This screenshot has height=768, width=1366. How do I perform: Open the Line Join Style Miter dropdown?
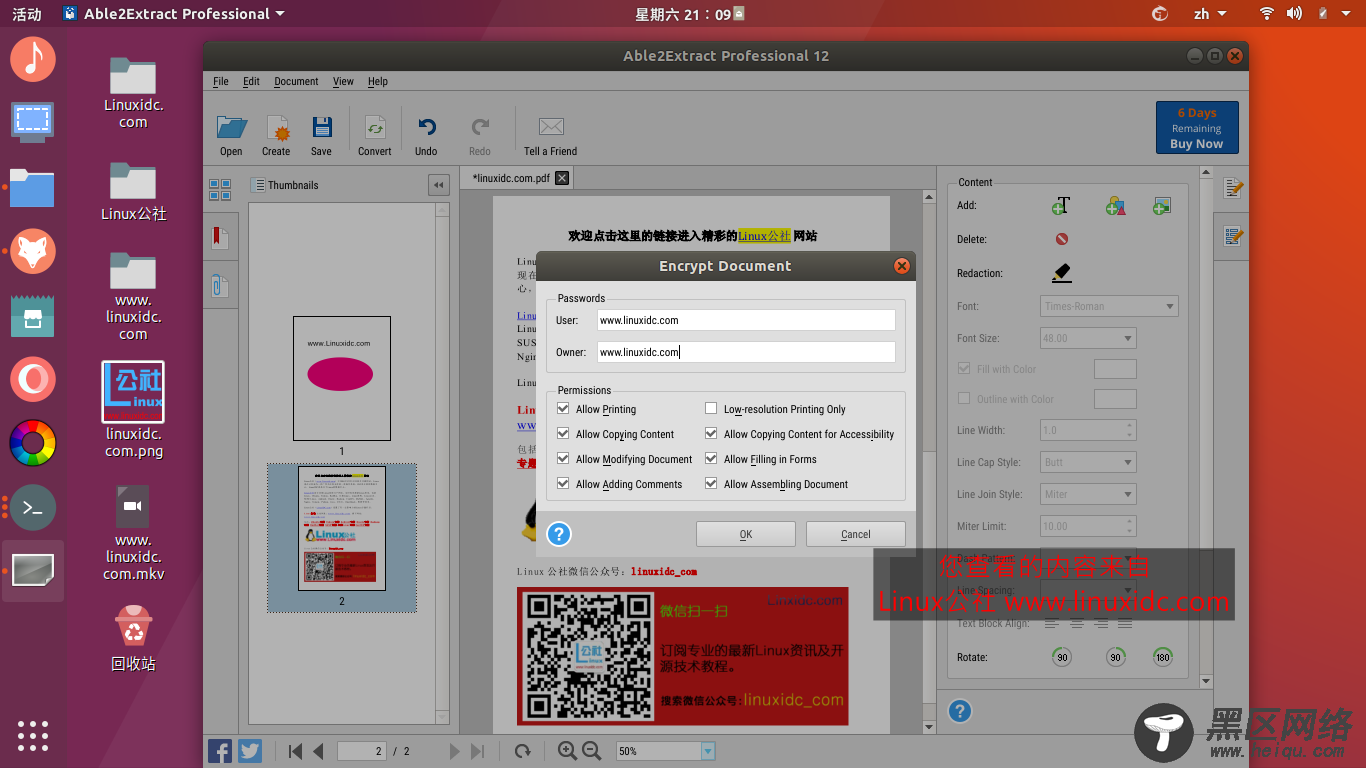click(1088, 494)
